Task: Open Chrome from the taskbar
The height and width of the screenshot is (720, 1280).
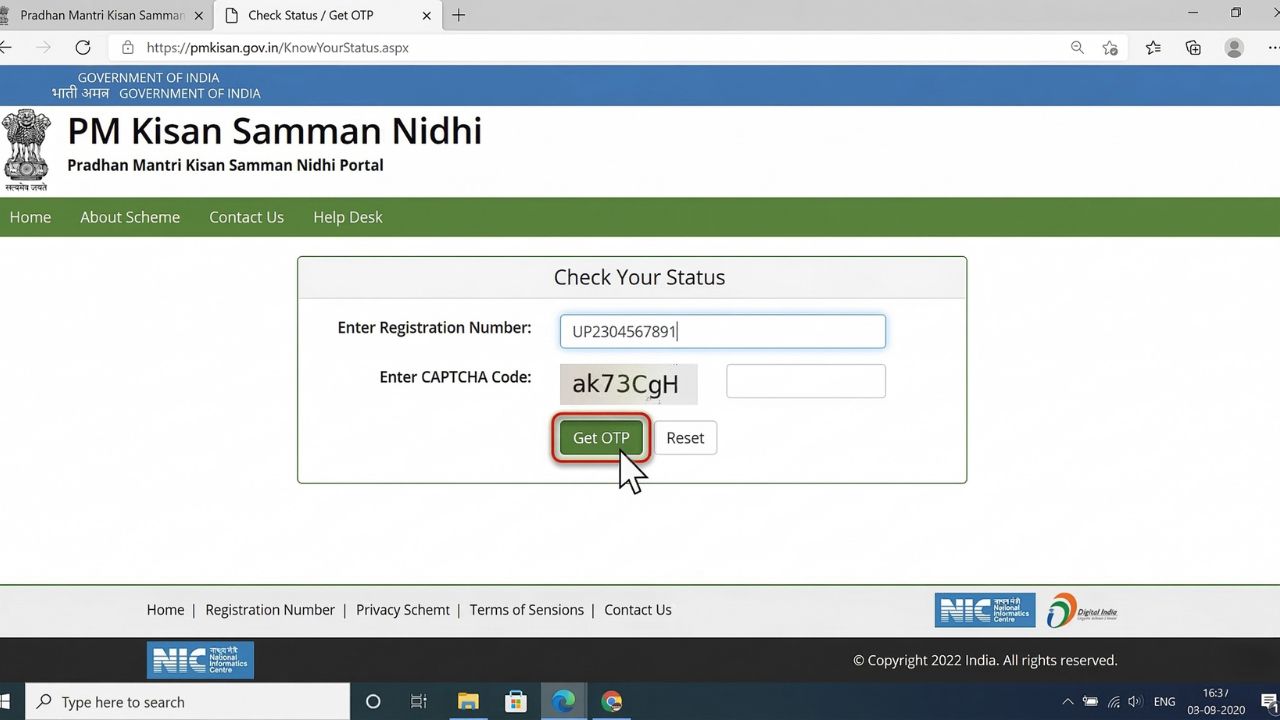Action: (611, 701)
